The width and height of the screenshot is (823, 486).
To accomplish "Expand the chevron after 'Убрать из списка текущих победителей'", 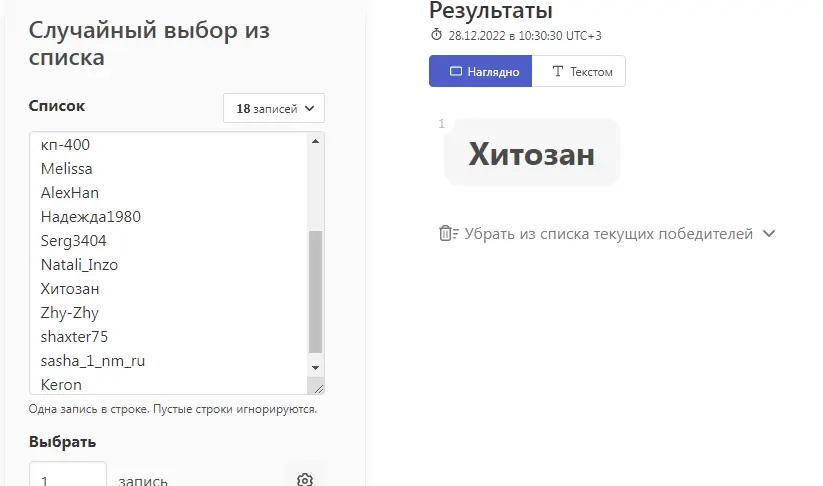I will 769,234.
